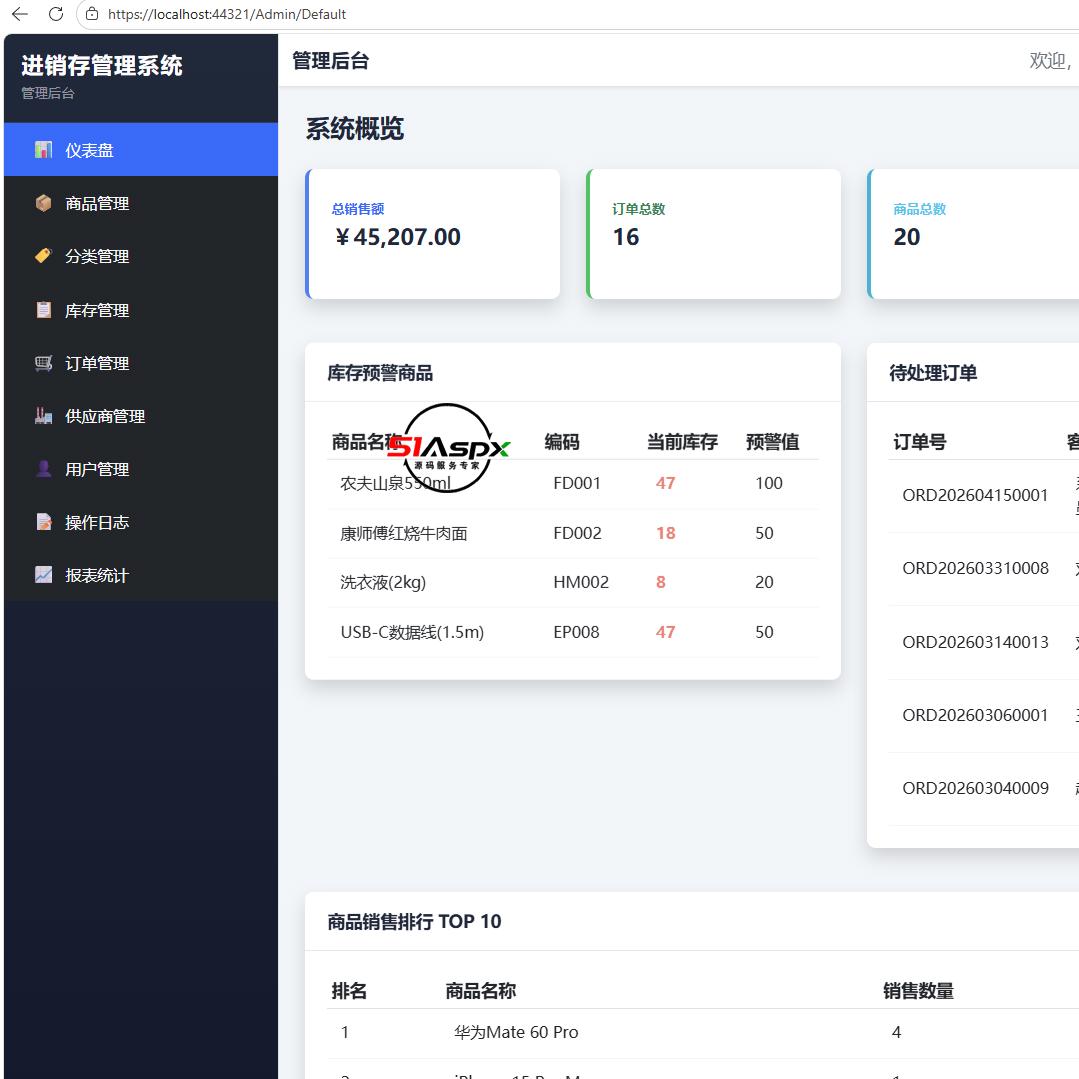The width and height of the screenshot is (1079, 1079).
Task: Click the 库存预警商品 panel heading
Action: point(380,373)
